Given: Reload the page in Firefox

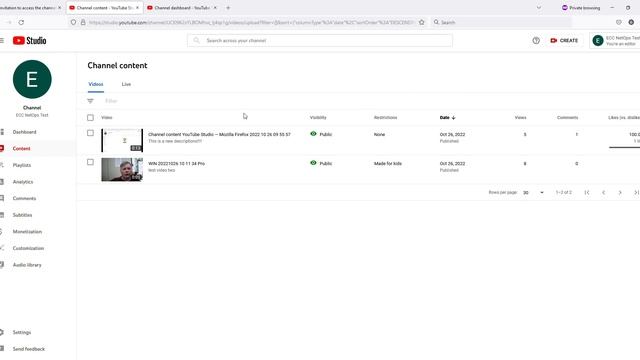Looking at the screenshot, I should click(21, 22).
